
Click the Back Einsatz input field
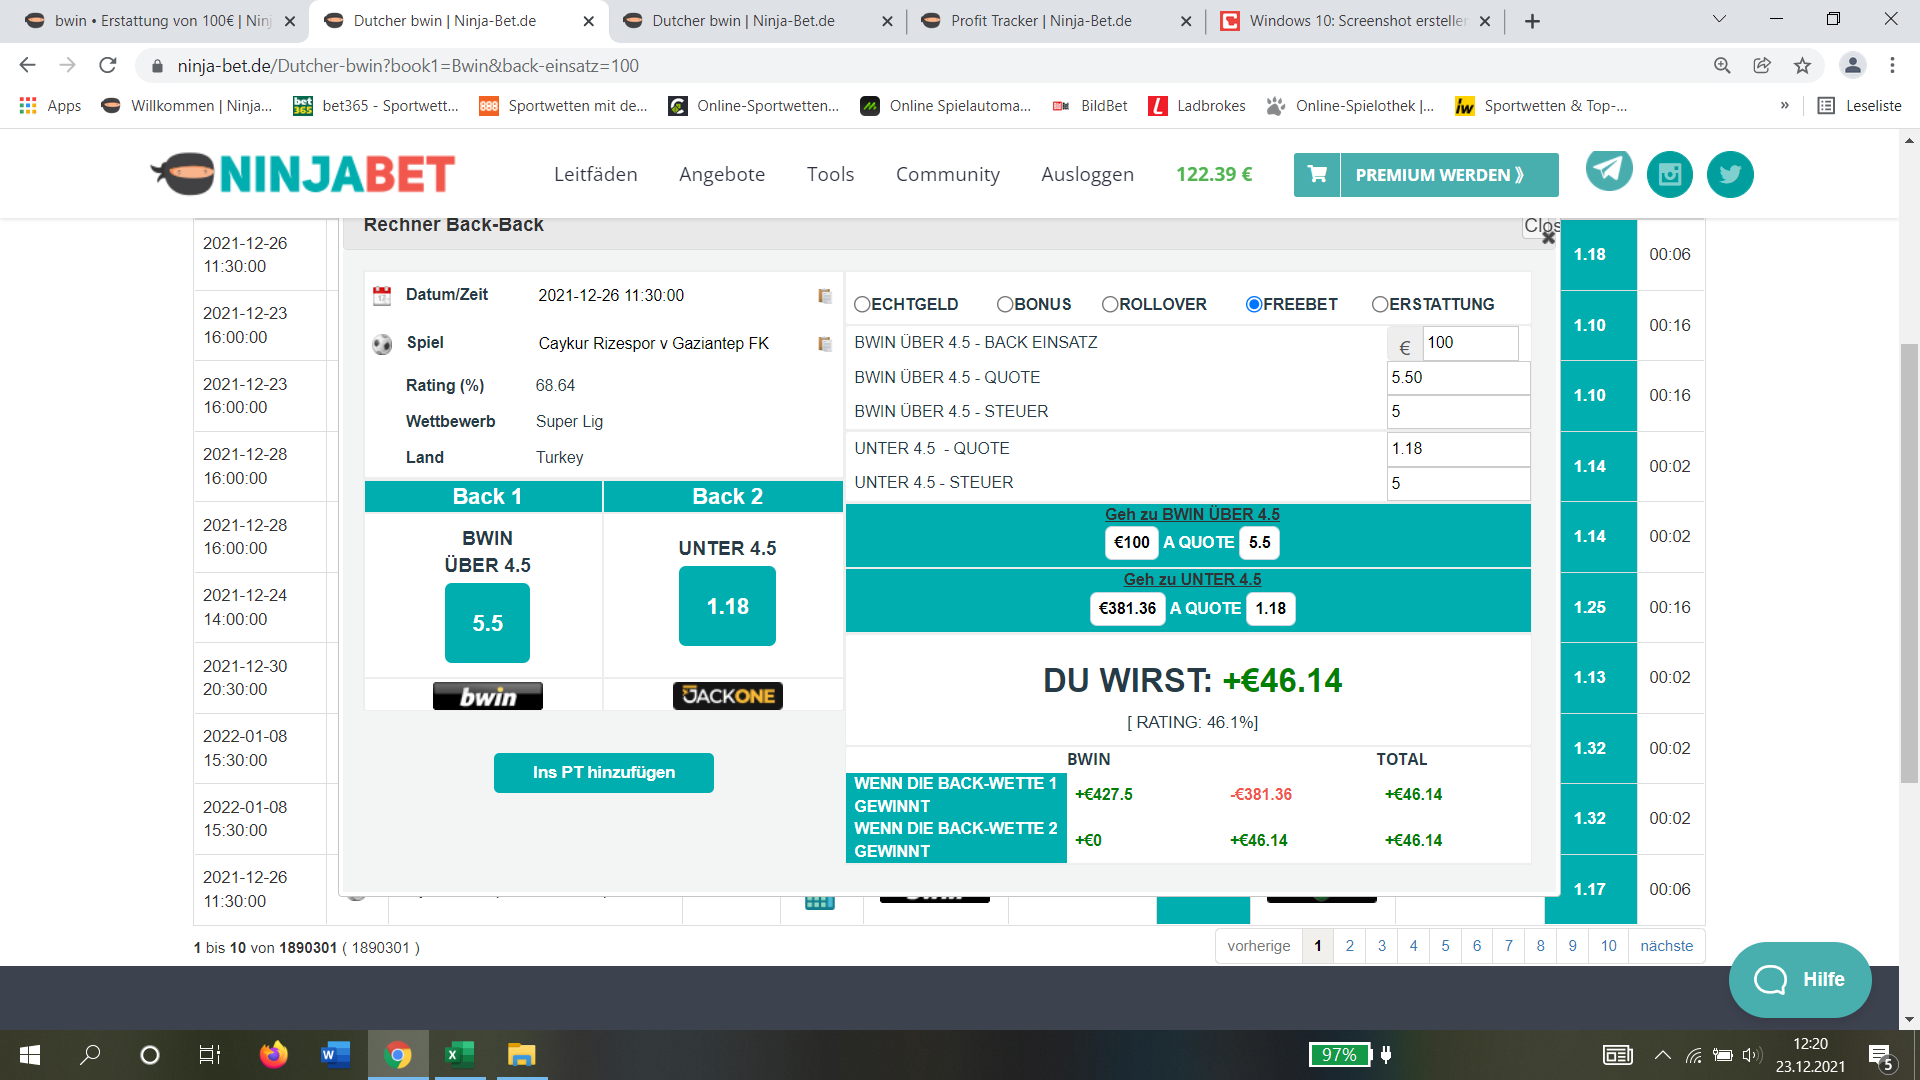1471,343
